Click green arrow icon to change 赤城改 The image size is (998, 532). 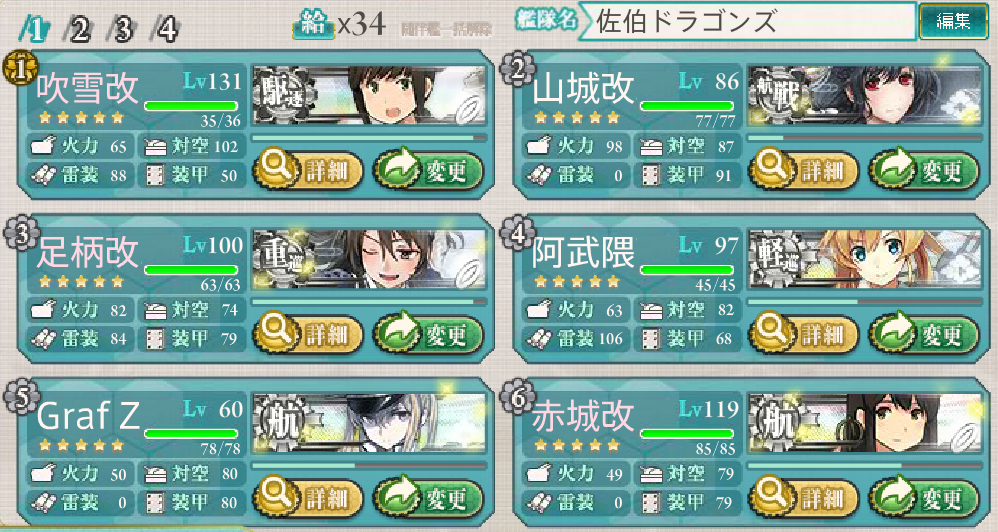pyautogui.click(x=892, y=497)
